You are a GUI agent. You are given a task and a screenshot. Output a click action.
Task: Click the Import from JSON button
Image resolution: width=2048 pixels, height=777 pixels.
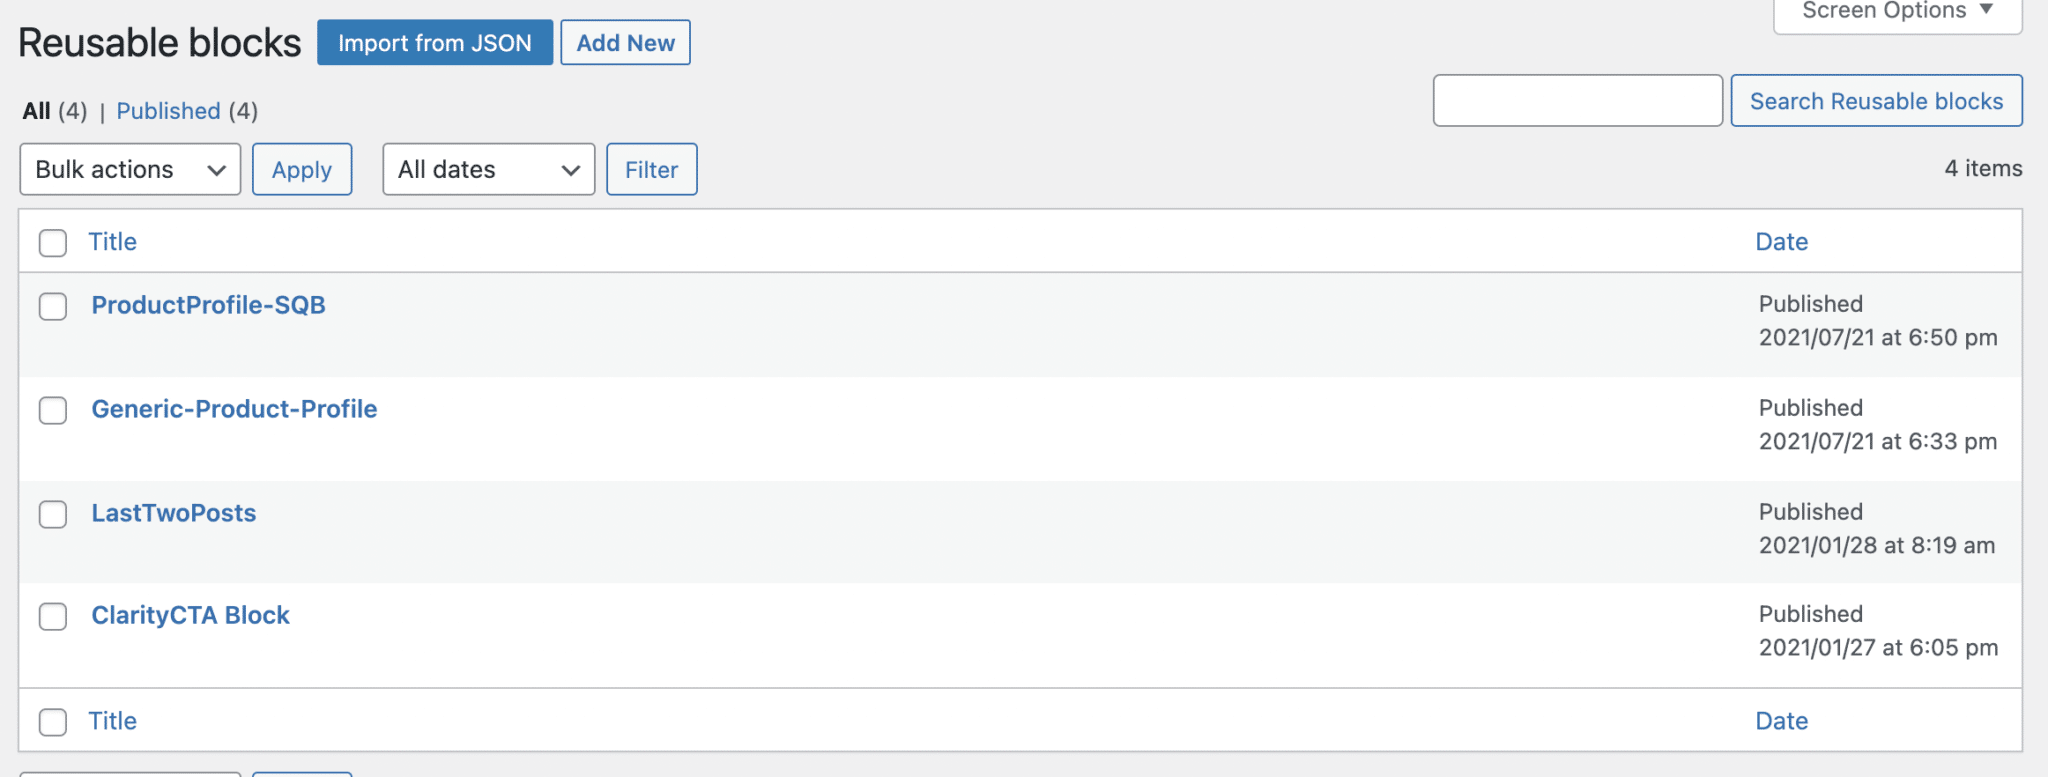point(435,42)
